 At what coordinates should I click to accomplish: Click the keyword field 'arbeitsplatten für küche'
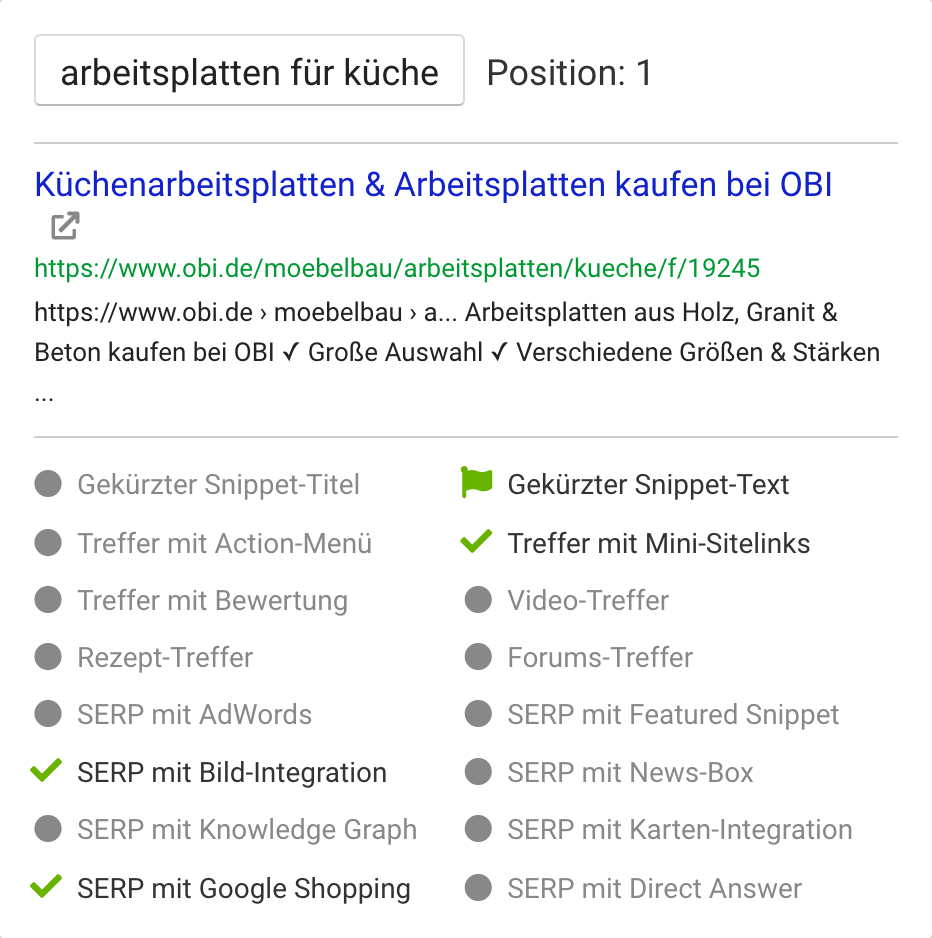tap(249, 72)
